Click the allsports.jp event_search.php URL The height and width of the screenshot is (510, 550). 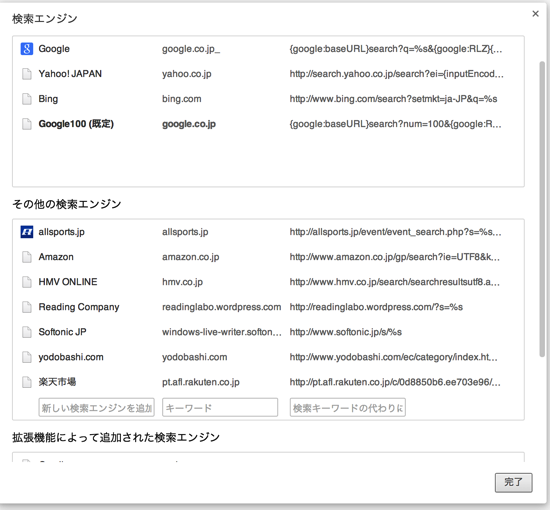pyautogui.click(x=396, y=232)
